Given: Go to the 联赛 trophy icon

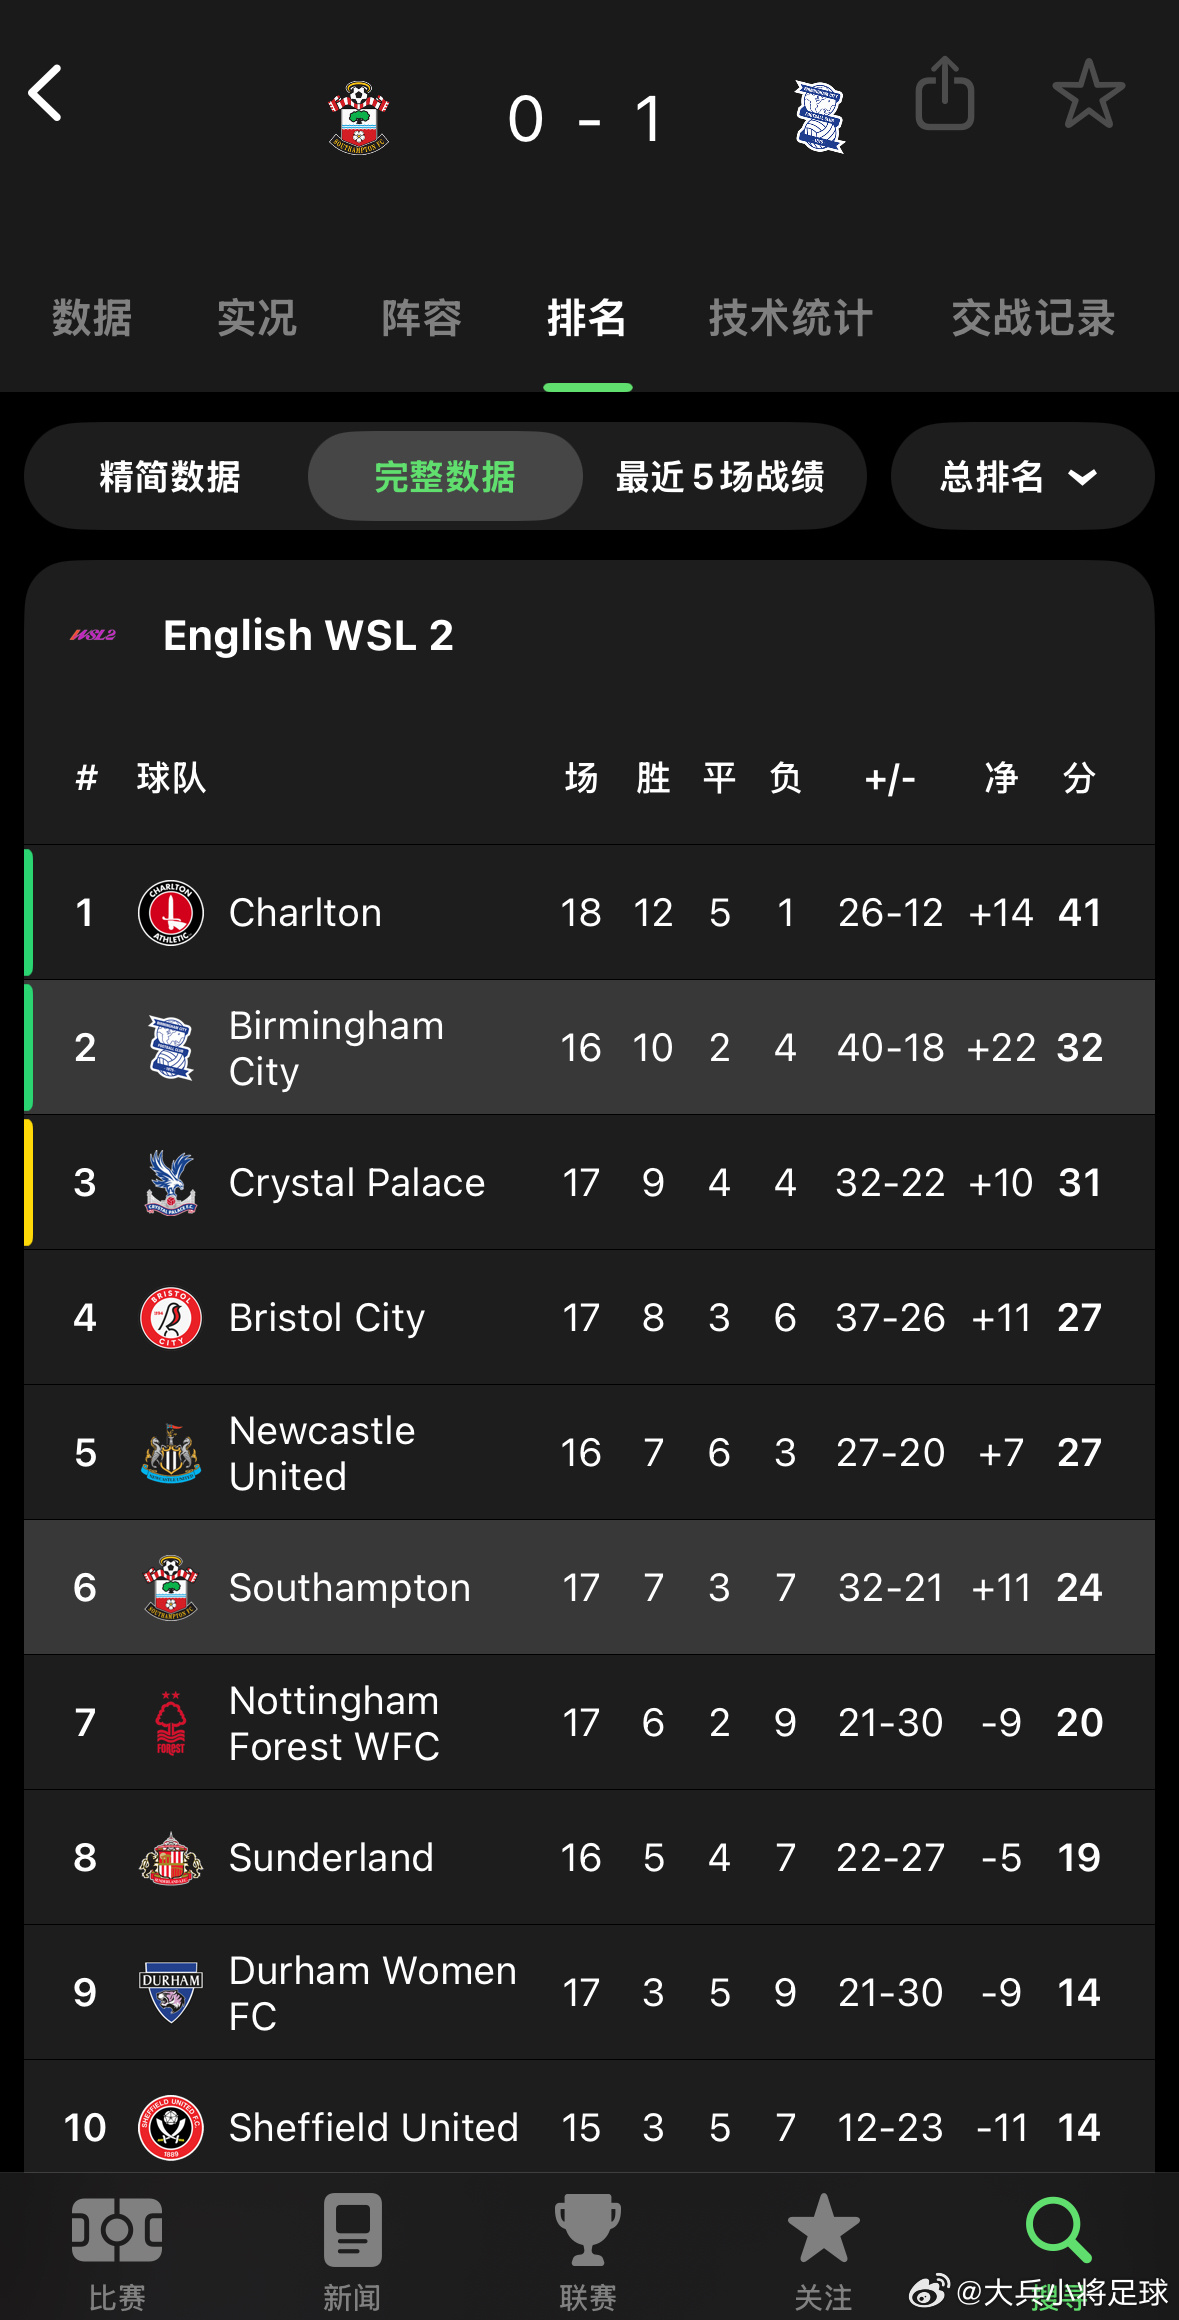Looking at the screenshot, I should [x=588, y=2232].
